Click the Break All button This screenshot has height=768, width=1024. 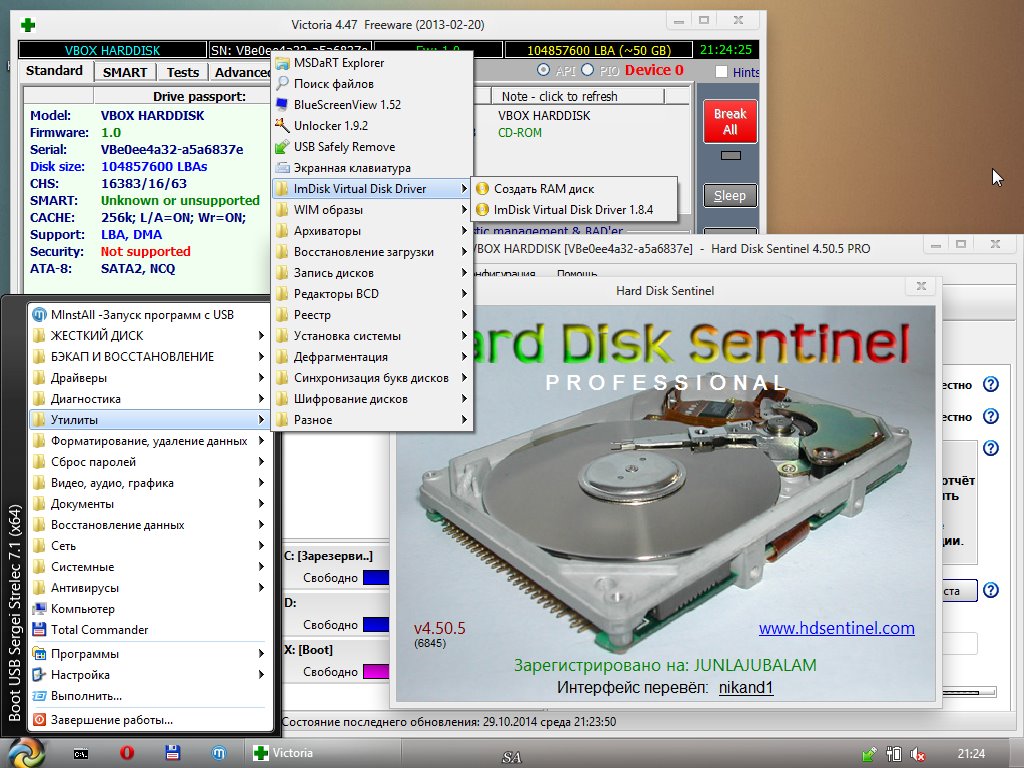point(730,121)
